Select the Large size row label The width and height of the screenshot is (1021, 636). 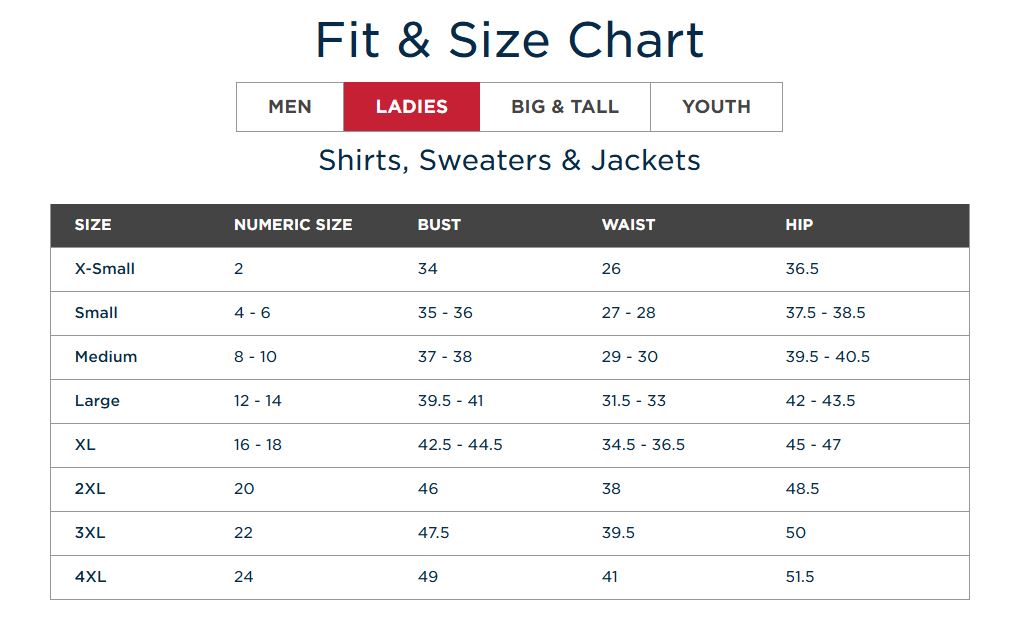point(97,401)
